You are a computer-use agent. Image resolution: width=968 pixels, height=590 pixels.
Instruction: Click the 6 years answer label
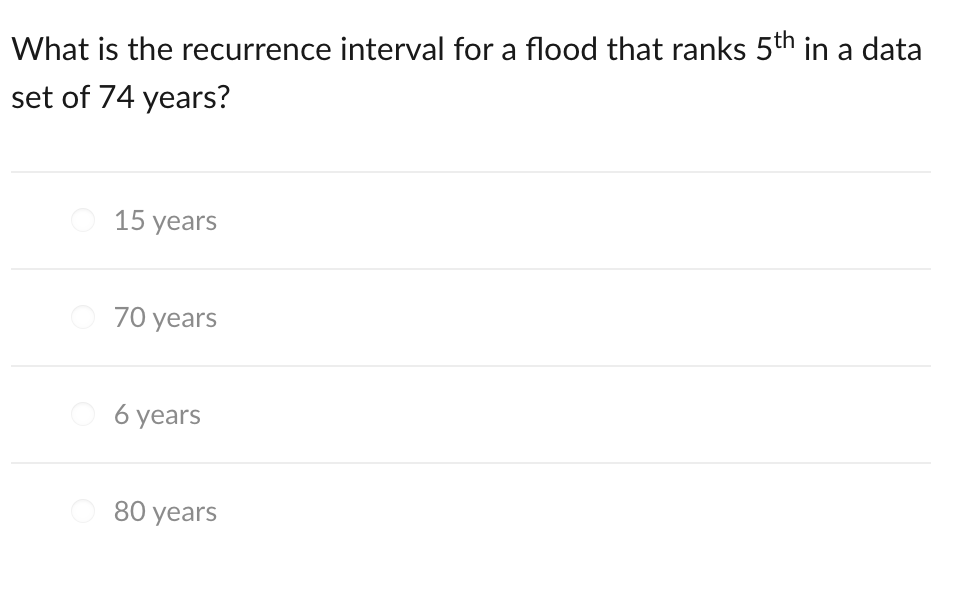click(x=157, y=414)
